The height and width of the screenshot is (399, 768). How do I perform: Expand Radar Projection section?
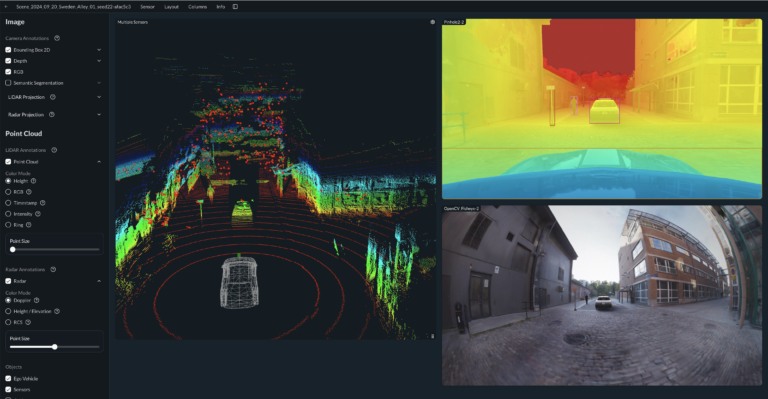99,115
